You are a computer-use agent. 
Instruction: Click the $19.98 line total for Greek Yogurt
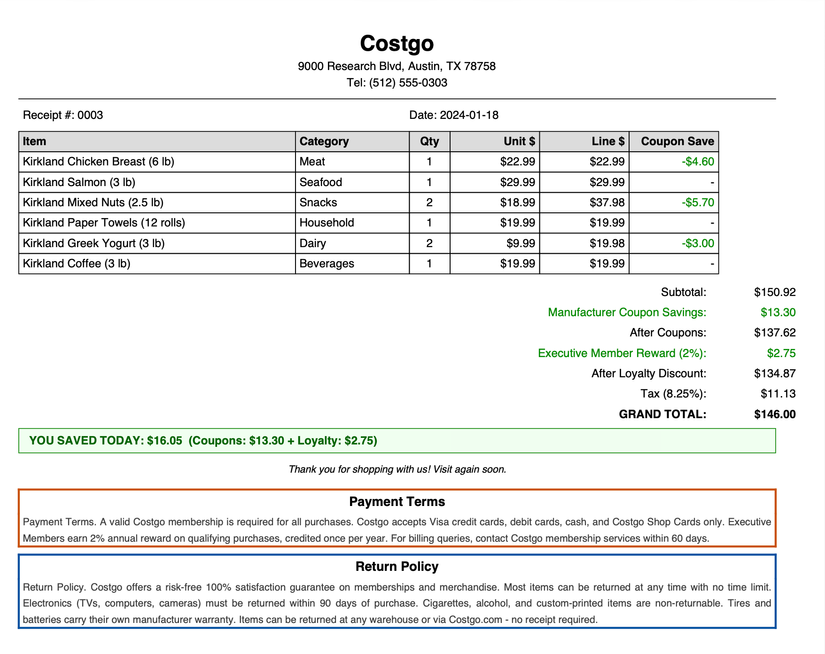pyautogui.click(x=607, y=243)
